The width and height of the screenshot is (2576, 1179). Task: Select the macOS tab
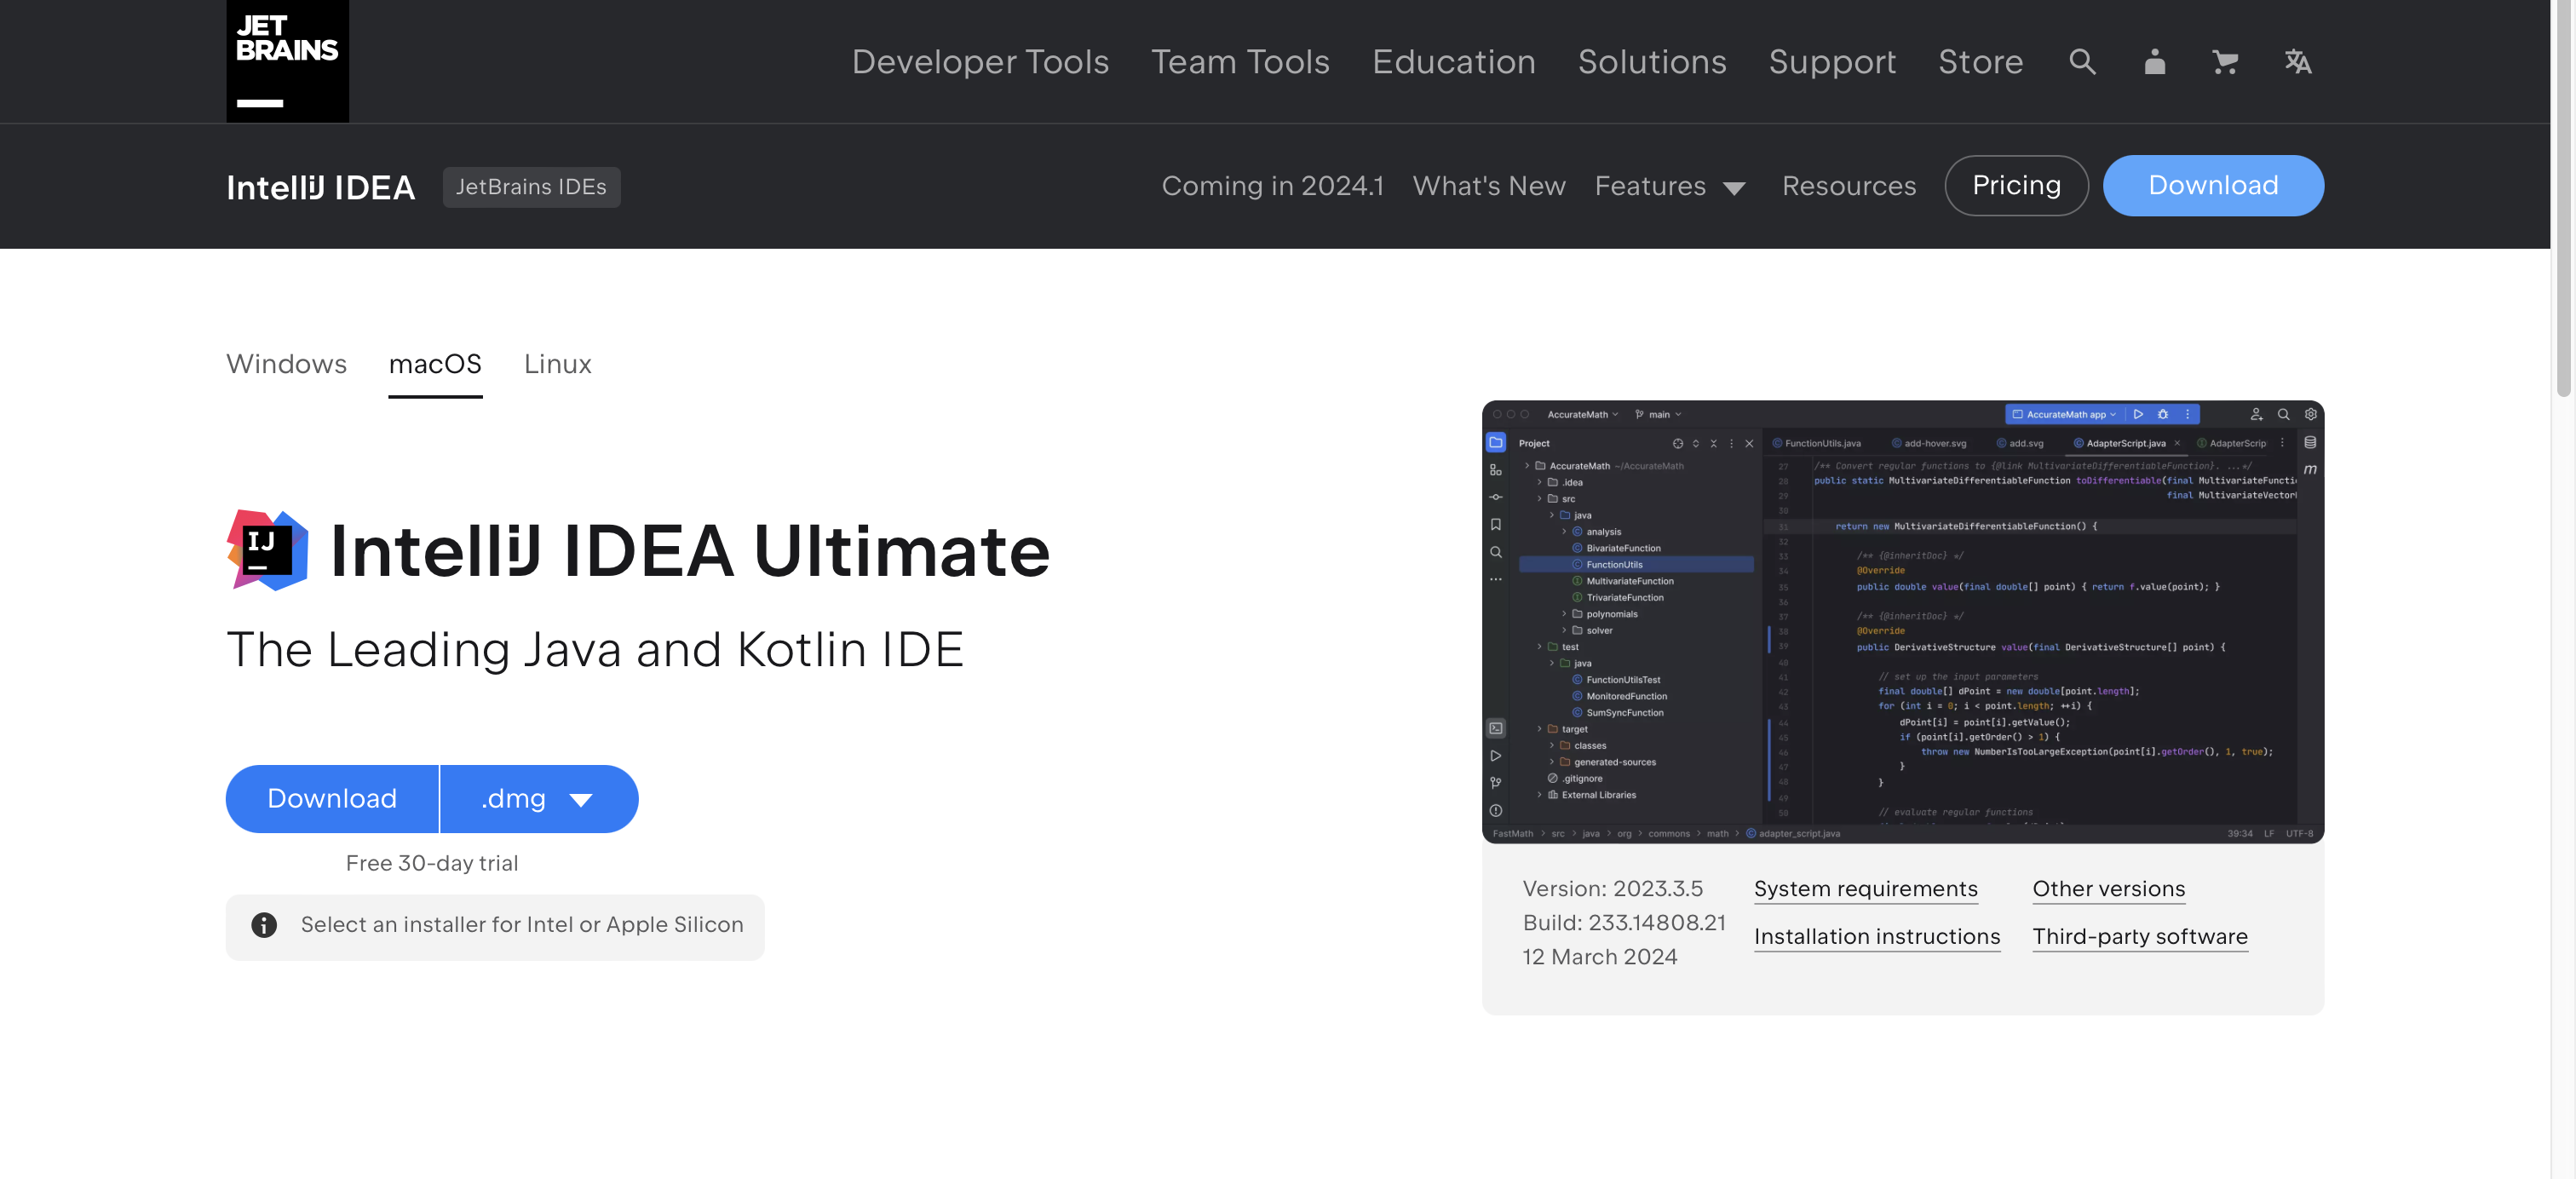click(435, 364)
